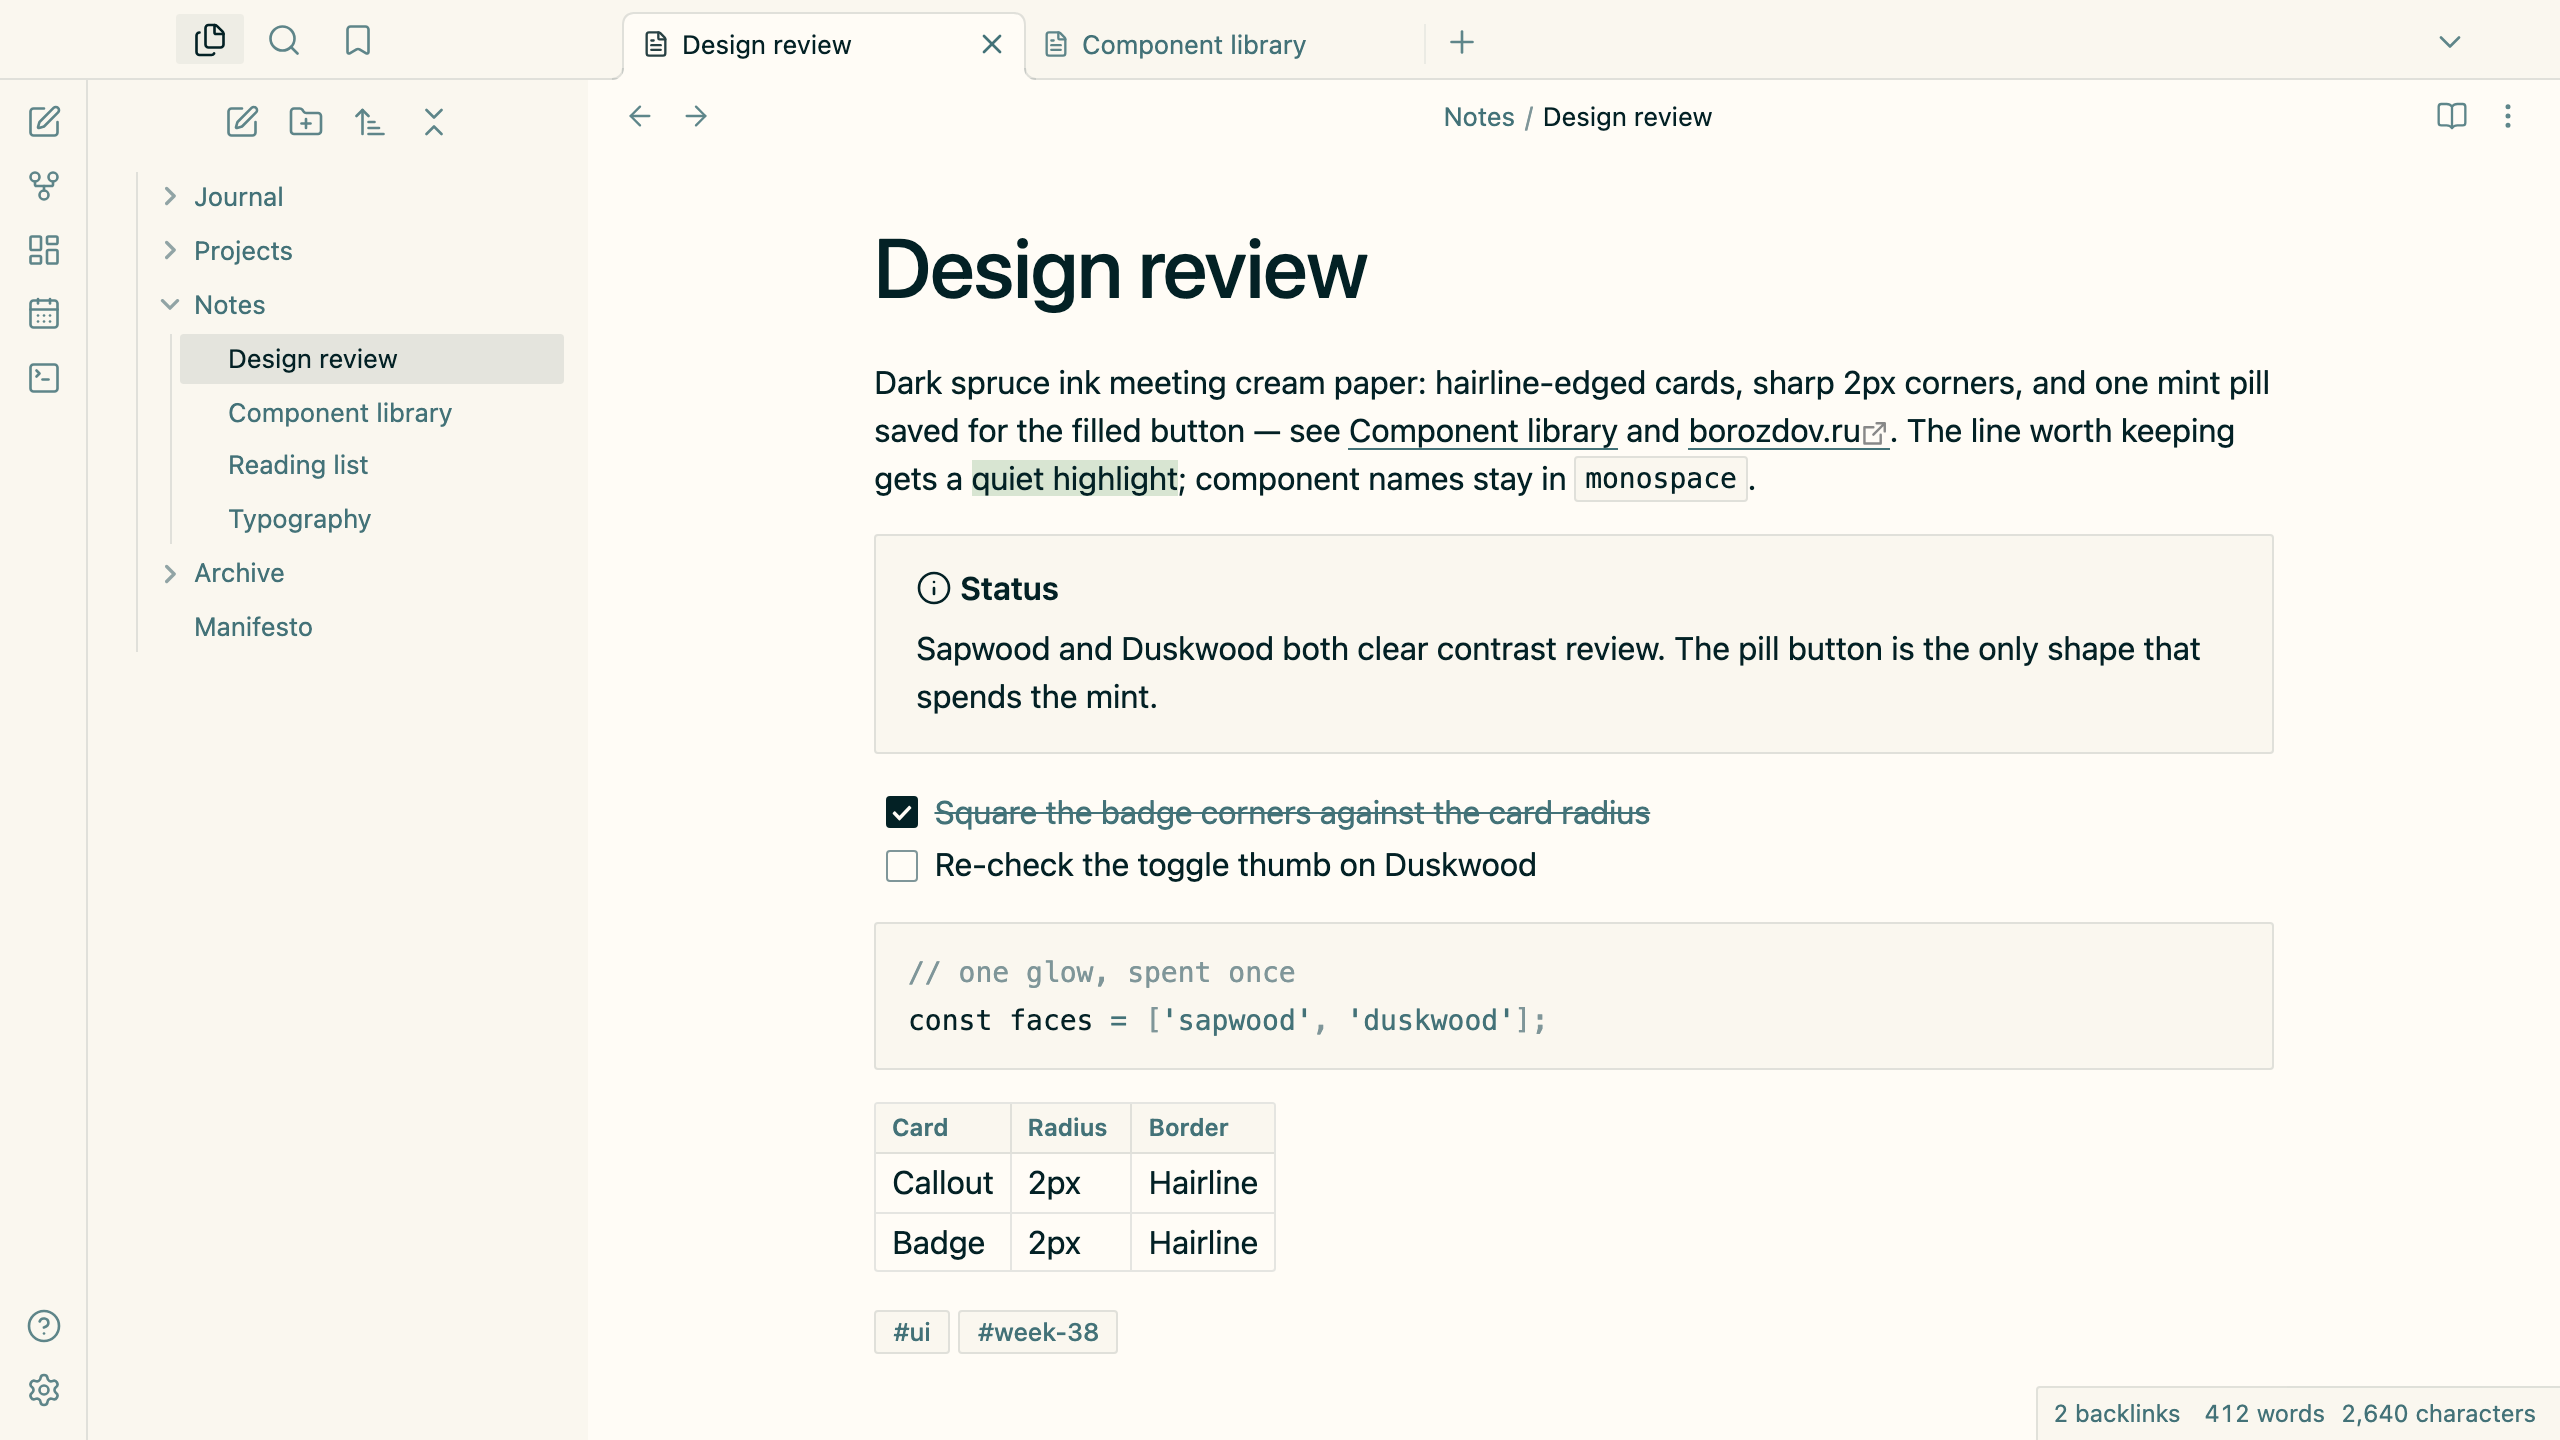Follow the Component library link in the text
This screenshot has height=1440, width=2560.
coord(1483,431)
